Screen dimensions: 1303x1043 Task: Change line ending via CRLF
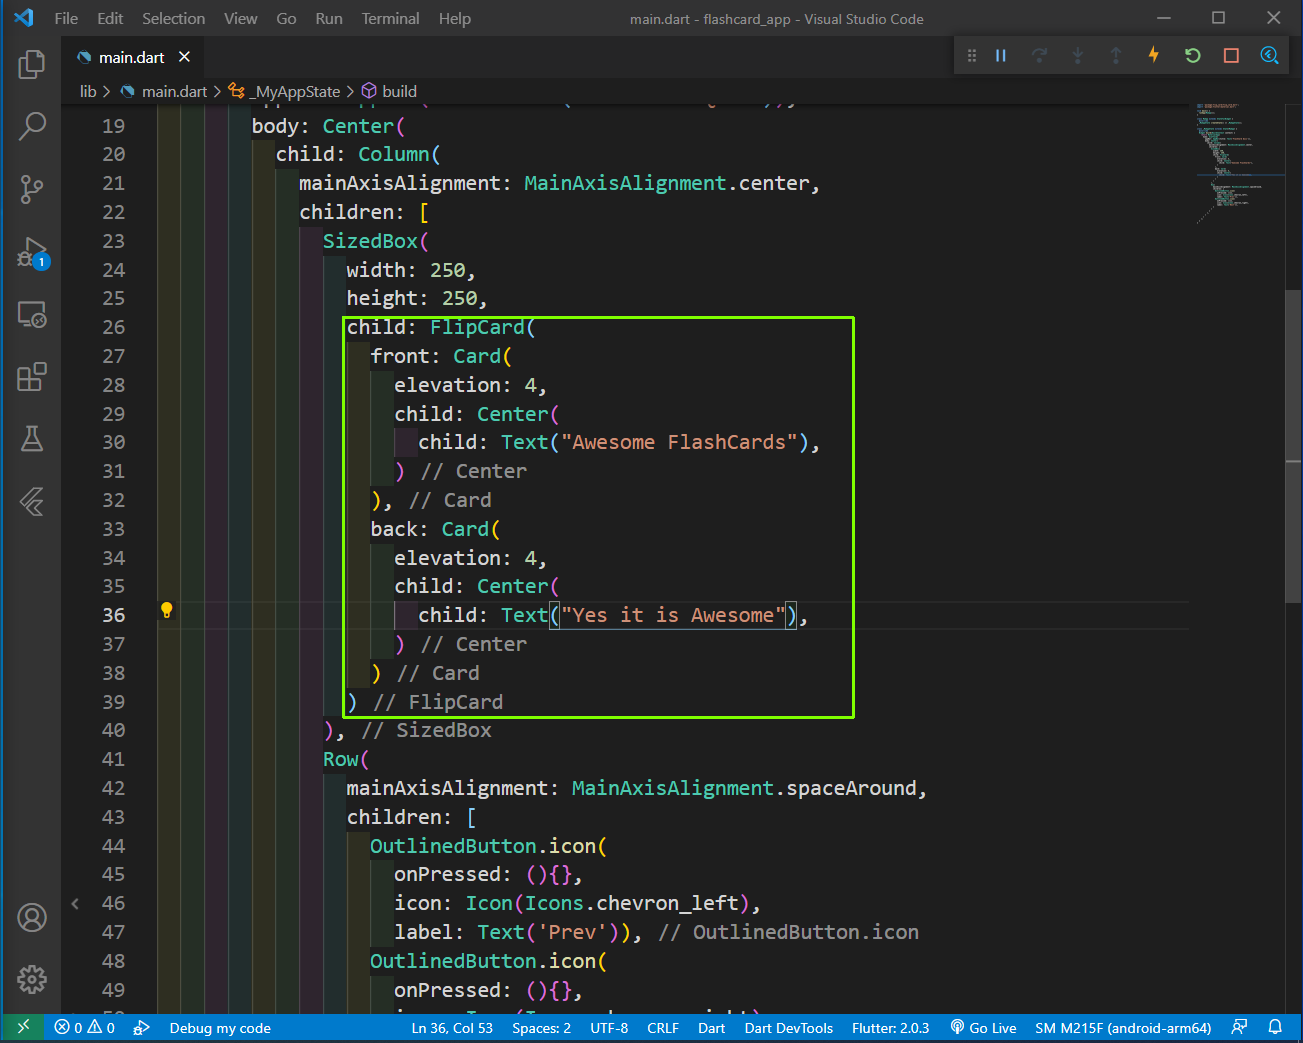(662, 1027)
